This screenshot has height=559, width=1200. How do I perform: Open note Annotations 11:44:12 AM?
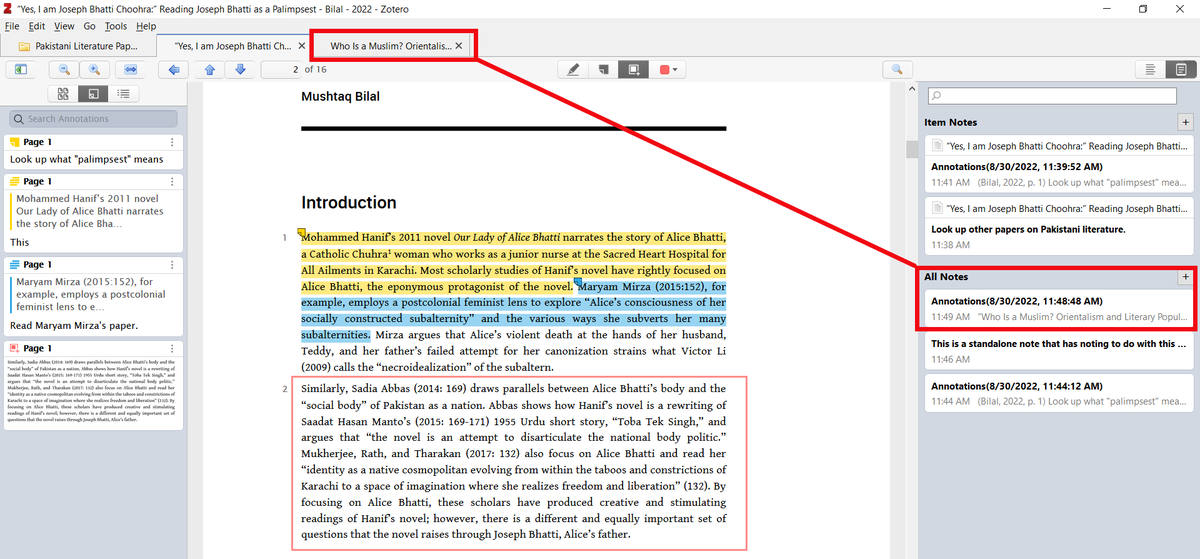pos(1059,392)
